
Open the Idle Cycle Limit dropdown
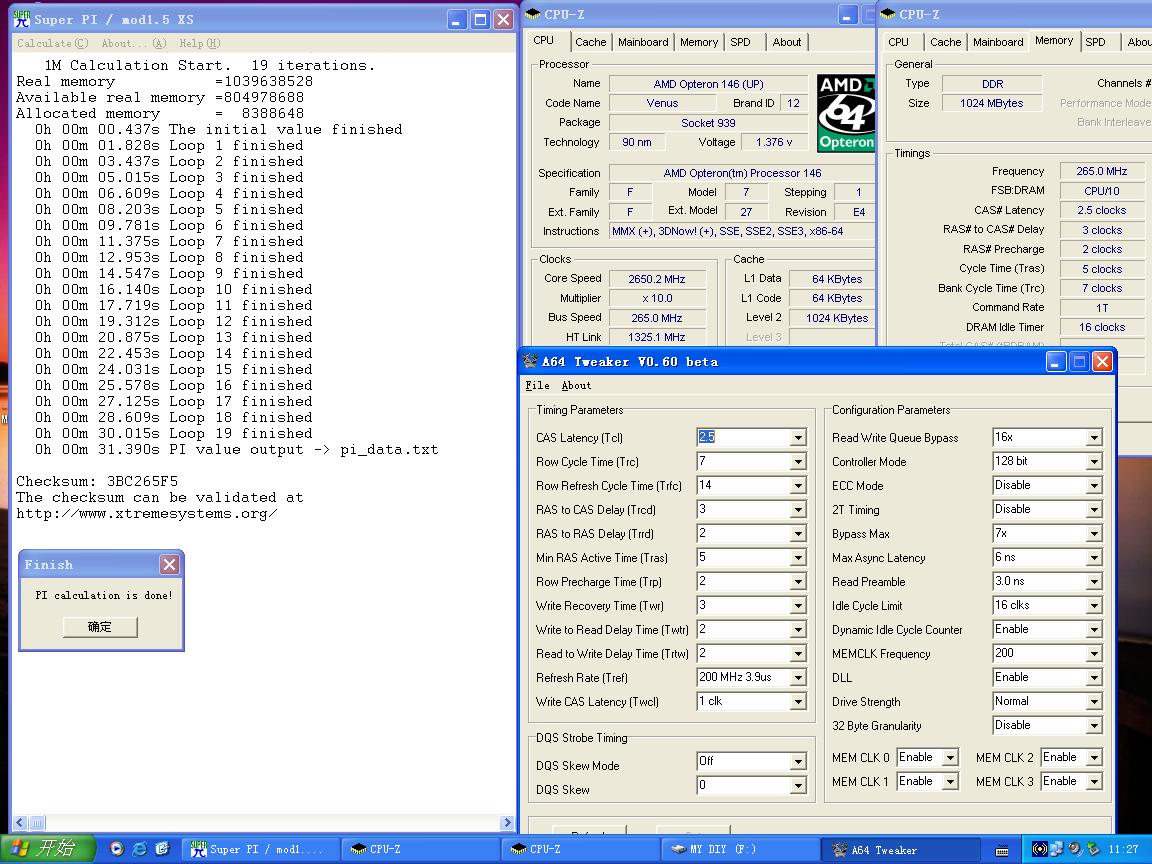tap(1094, 606)
